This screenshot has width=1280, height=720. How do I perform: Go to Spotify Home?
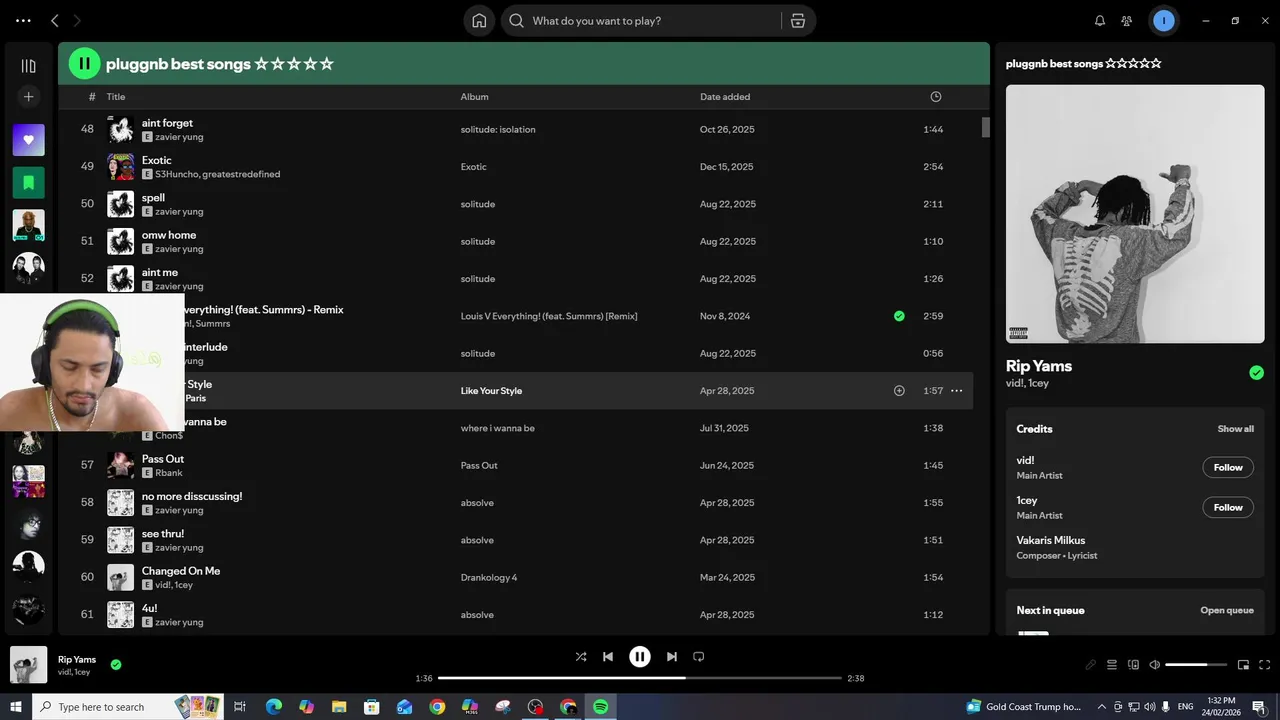coord(479,21)
